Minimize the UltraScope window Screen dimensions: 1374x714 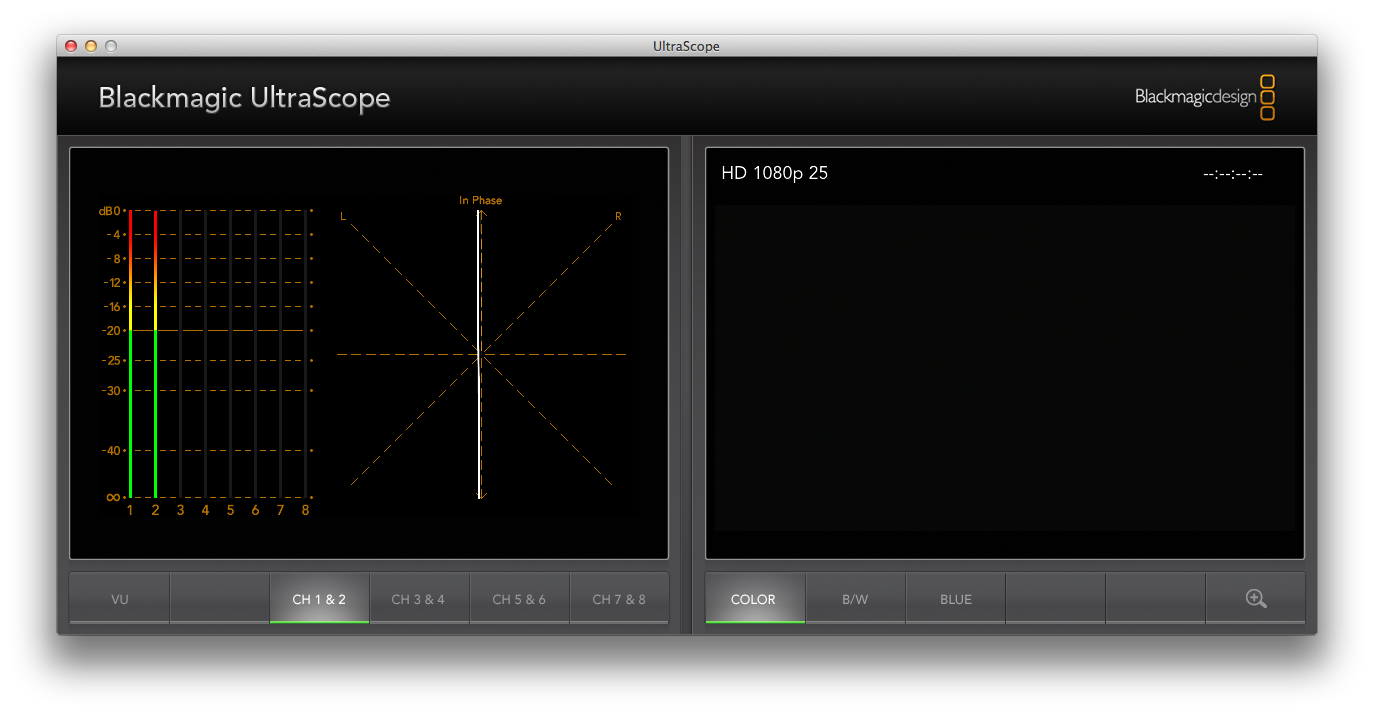pyautogui.click(x=91, y=46)
